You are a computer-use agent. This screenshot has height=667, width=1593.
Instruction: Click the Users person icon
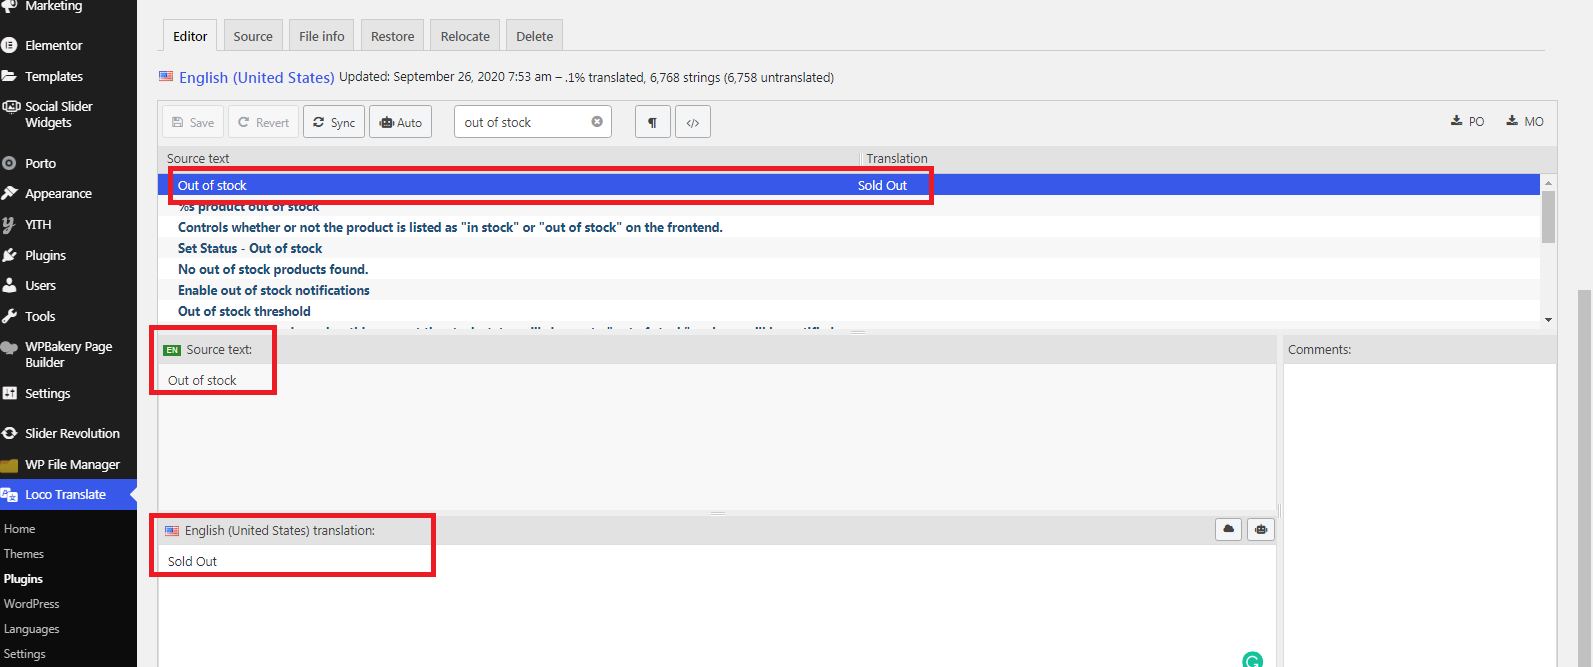click(x=9, y=285)
